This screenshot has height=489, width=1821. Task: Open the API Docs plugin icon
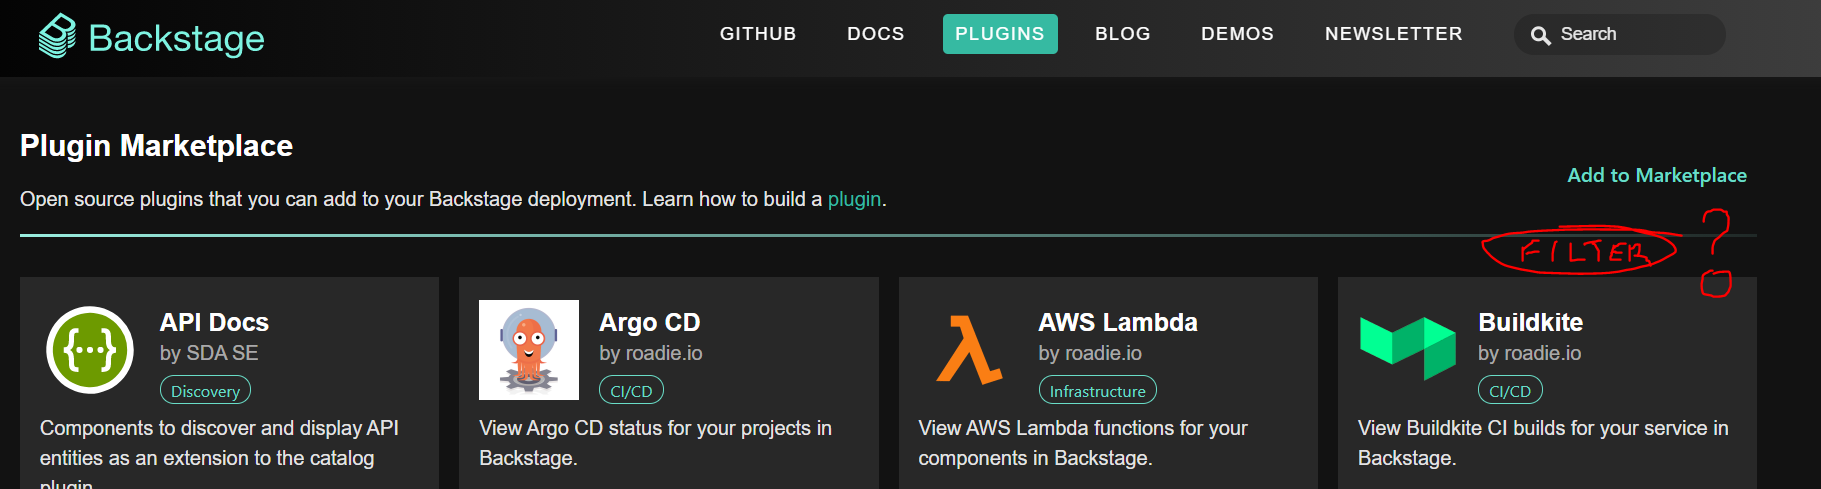click(x=90, y=350)
